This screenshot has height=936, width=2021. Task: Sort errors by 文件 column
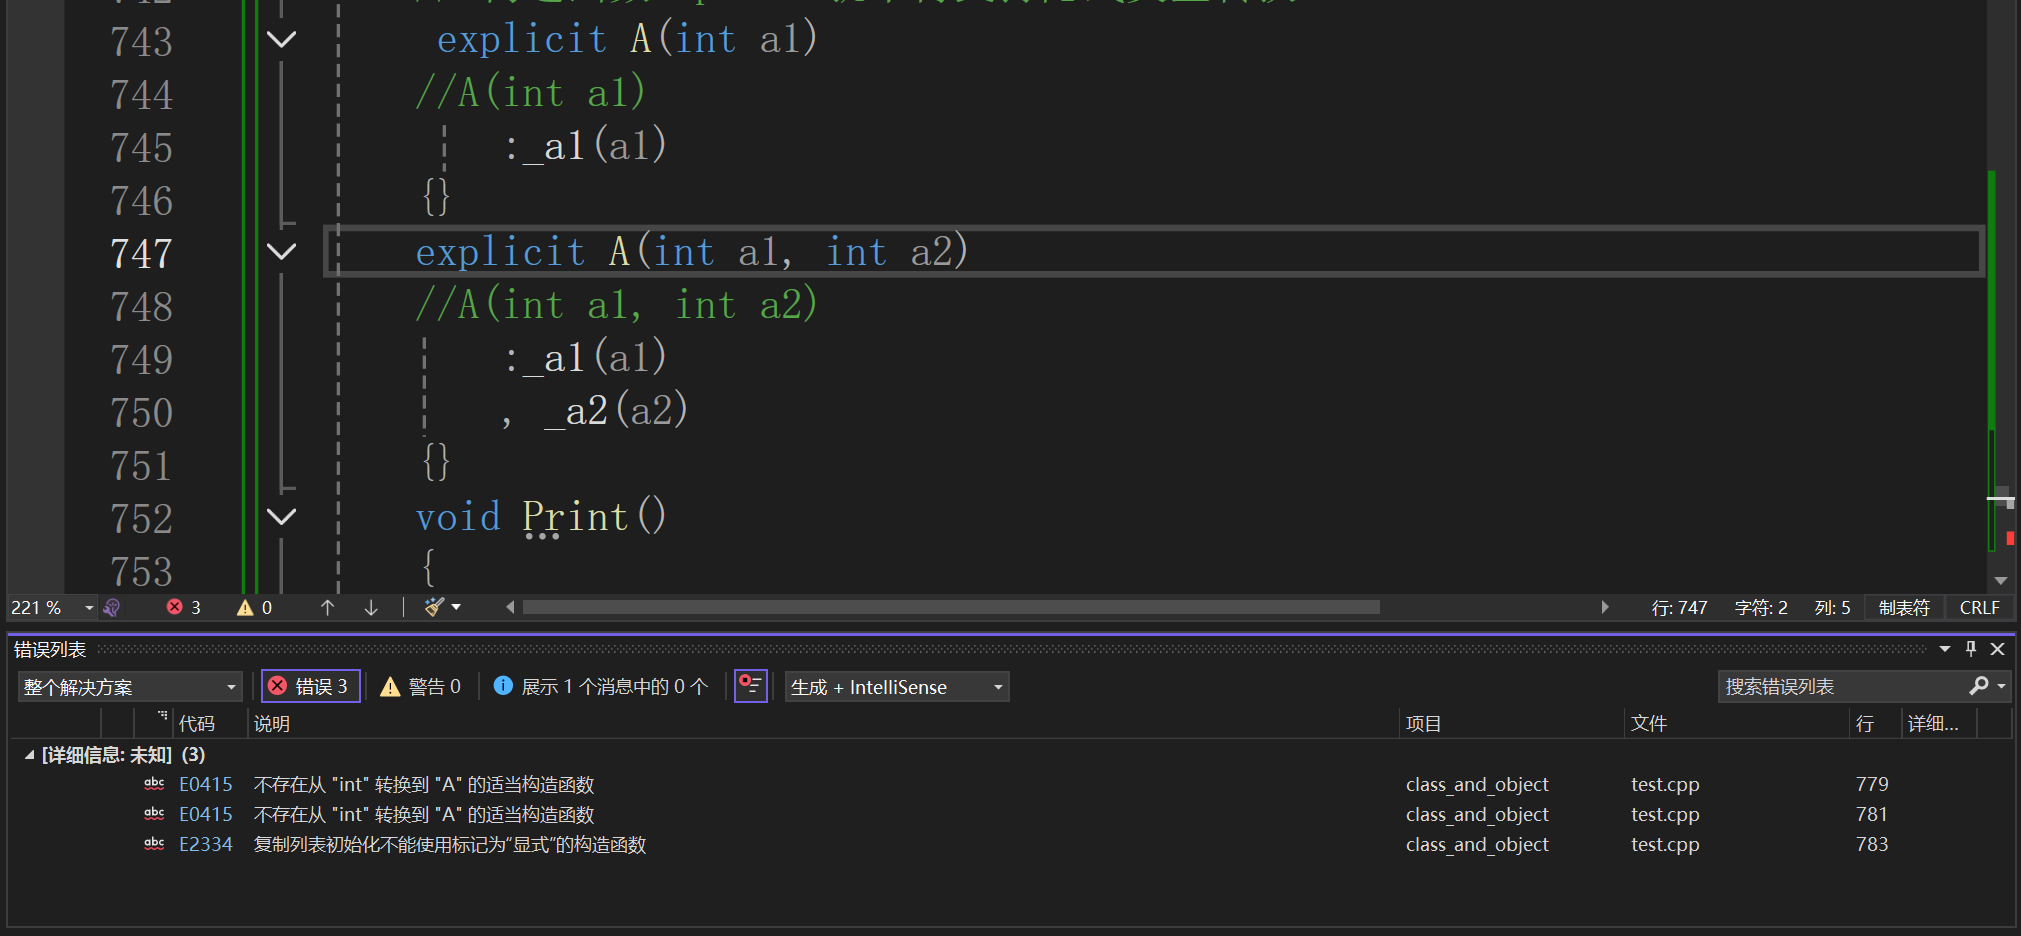(1736, 724)
